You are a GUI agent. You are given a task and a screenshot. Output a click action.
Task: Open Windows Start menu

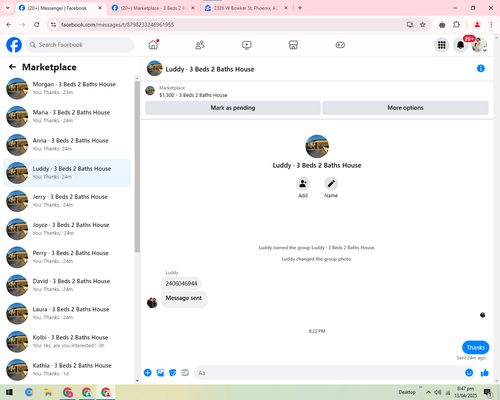9,392
